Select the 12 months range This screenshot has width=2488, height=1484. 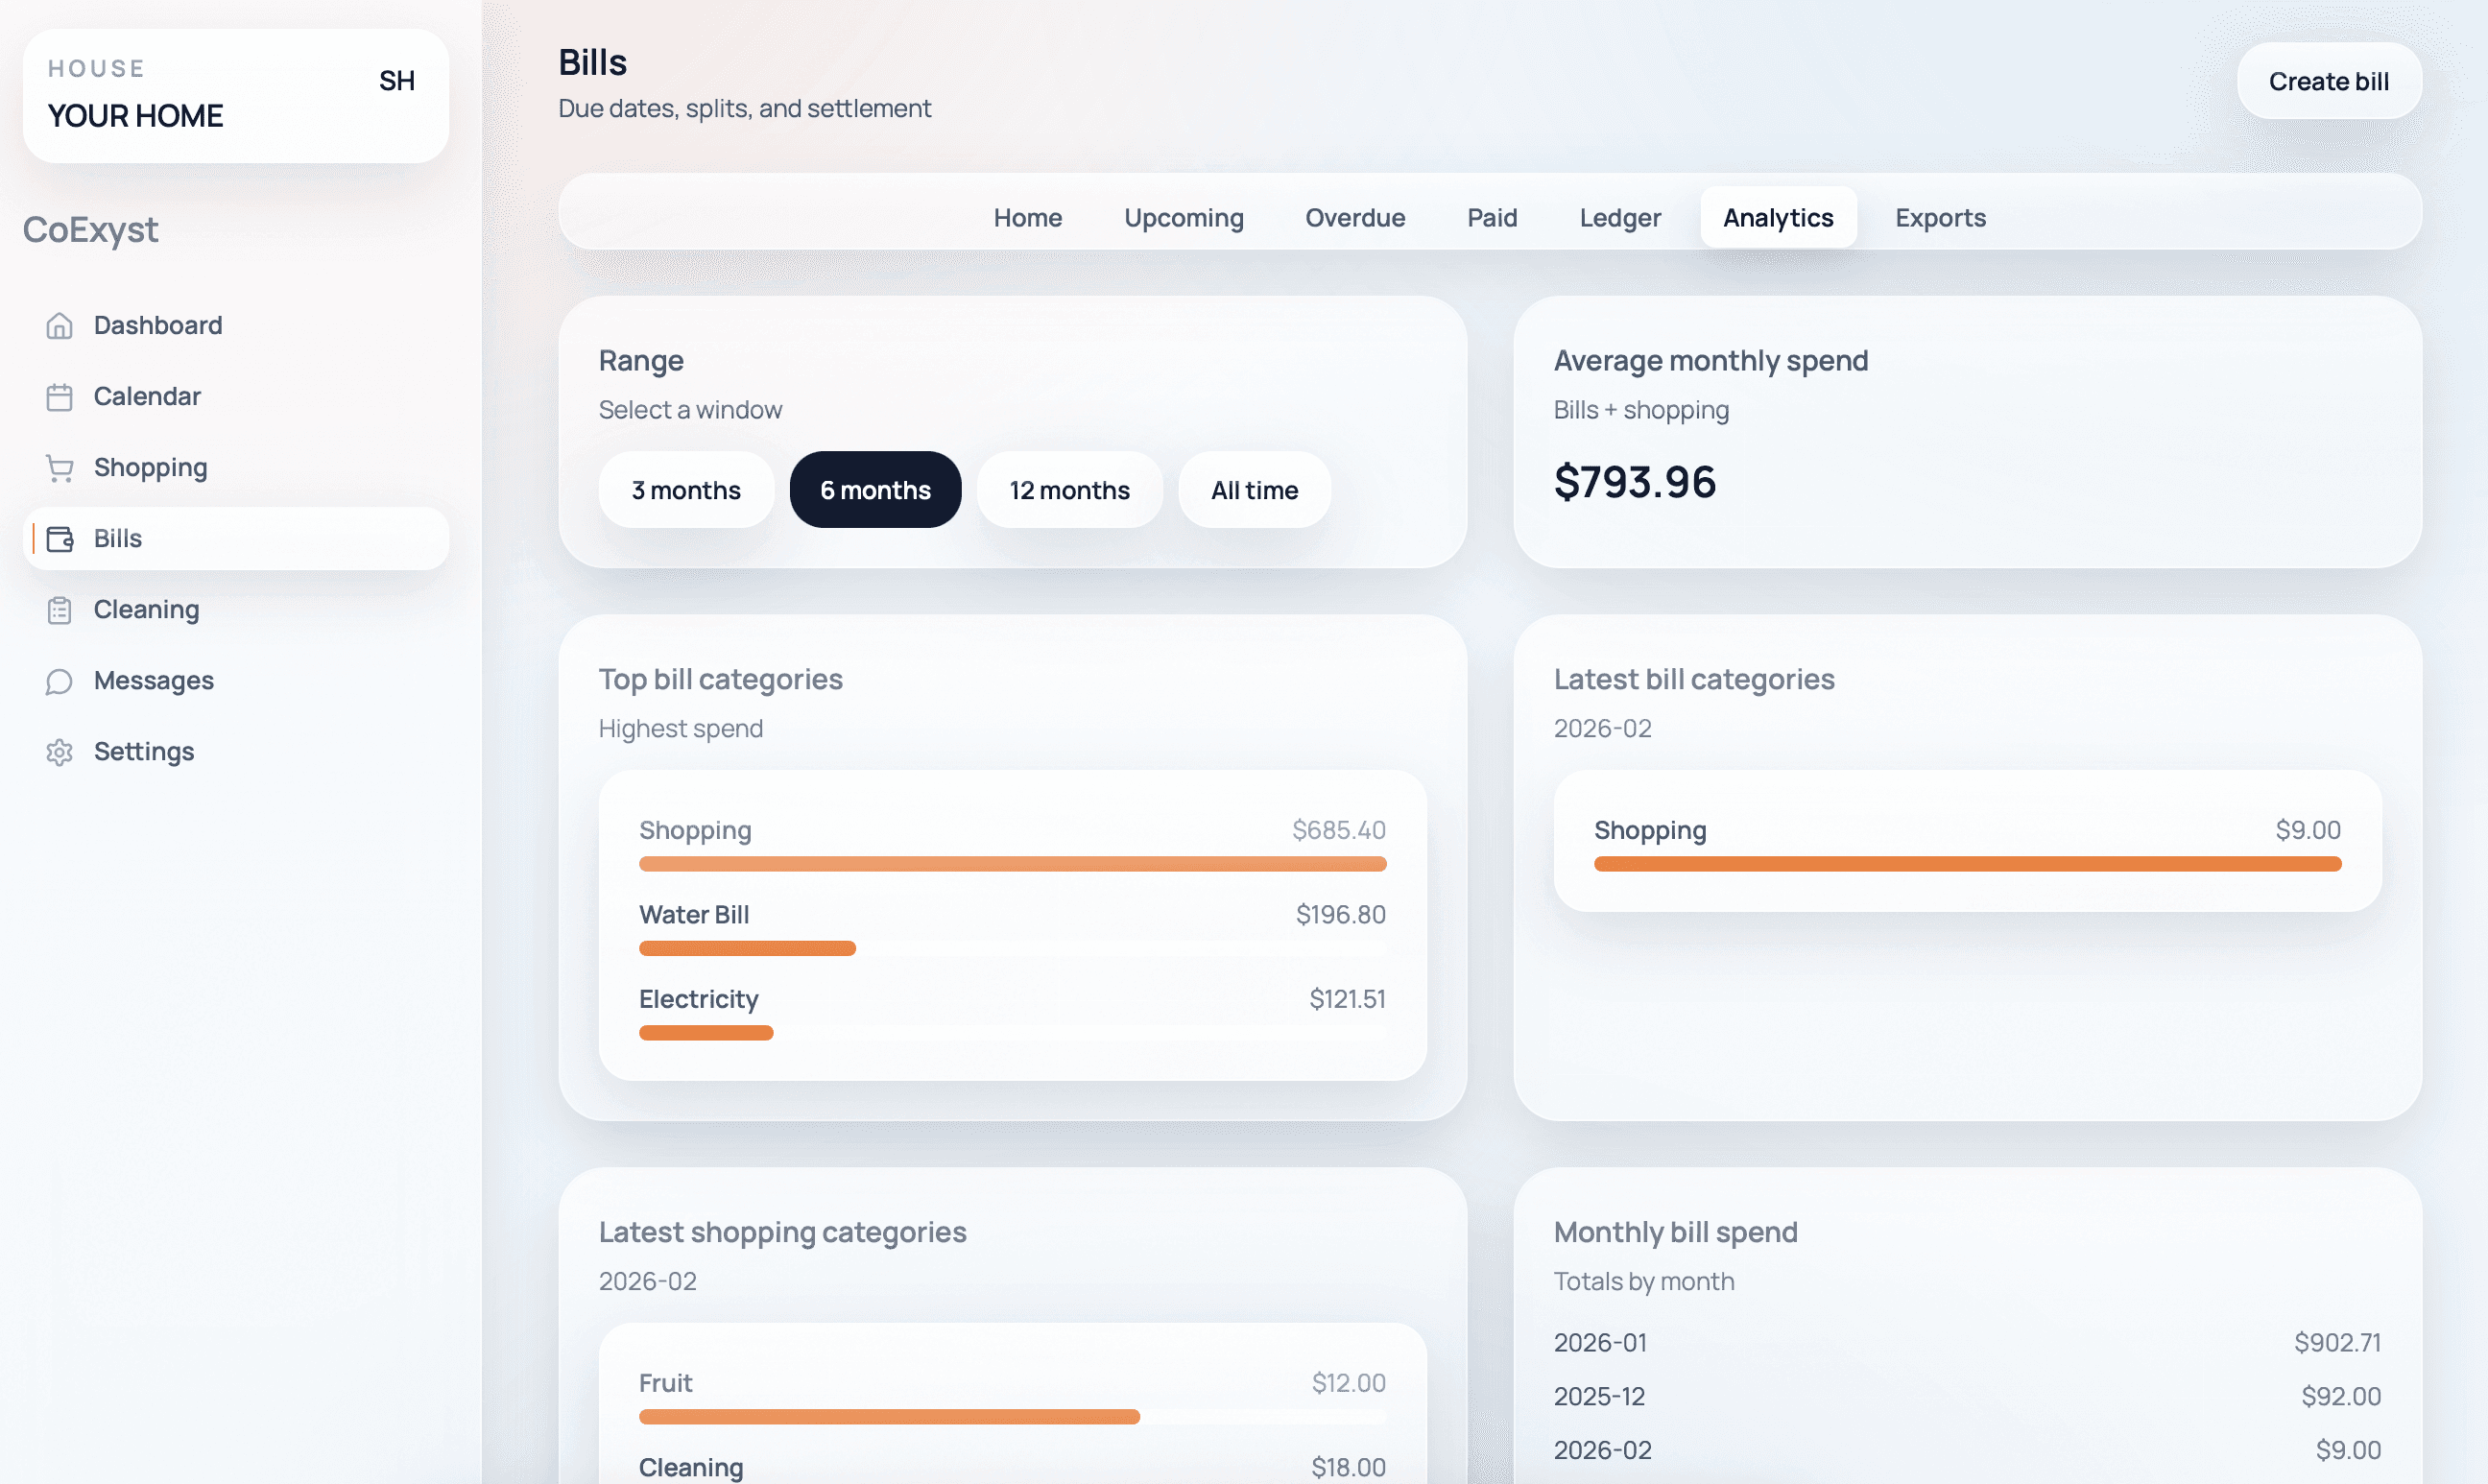(1069, 490)
